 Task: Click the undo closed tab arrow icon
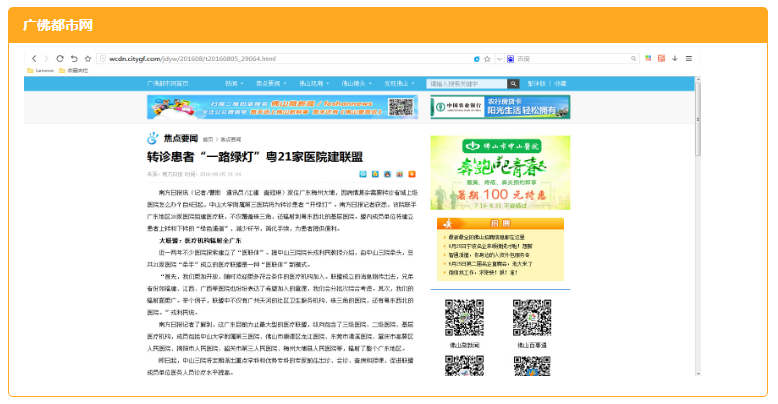(x=74, y=59)
